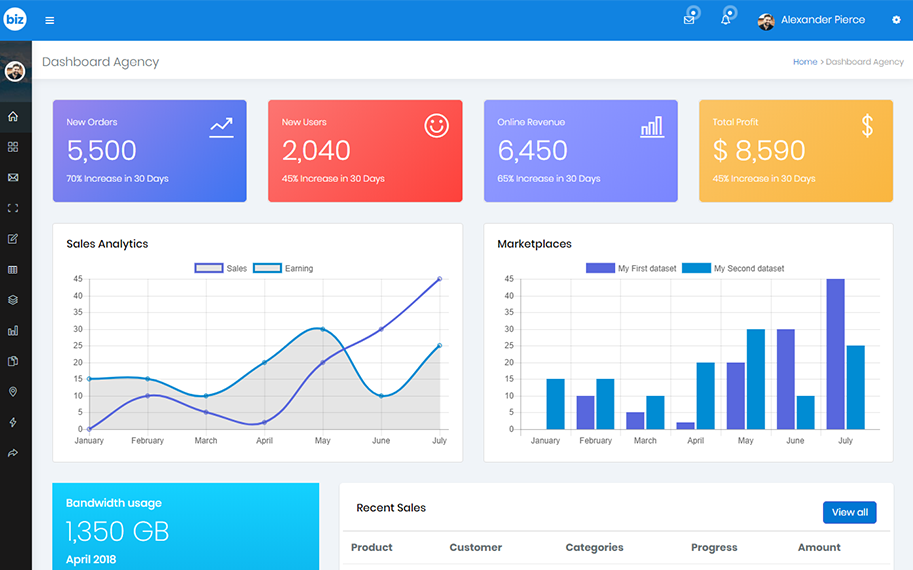This screenshot has height=570, width=913.
Task: Click the bar chart icon in sidebar
Action: [13, 331]
